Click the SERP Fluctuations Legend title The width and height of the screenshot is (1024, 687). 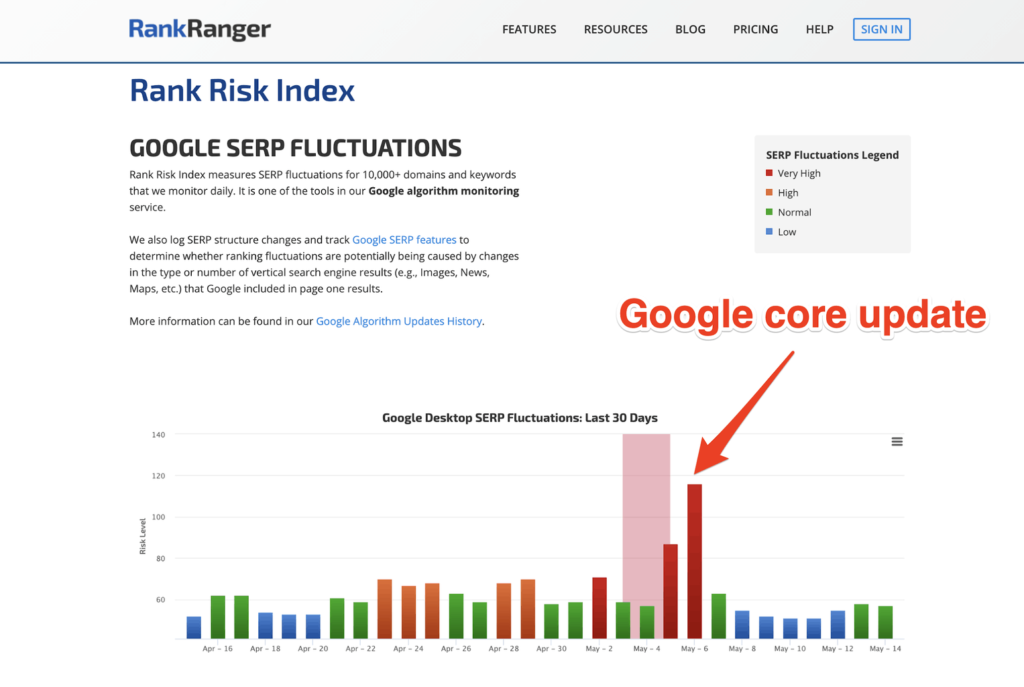(x=832, y=155)
